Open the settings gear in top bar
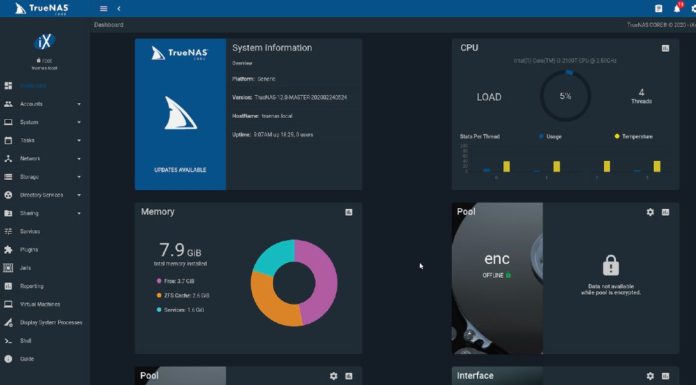Viewport: 696px width, 385px height. [693, 8]
